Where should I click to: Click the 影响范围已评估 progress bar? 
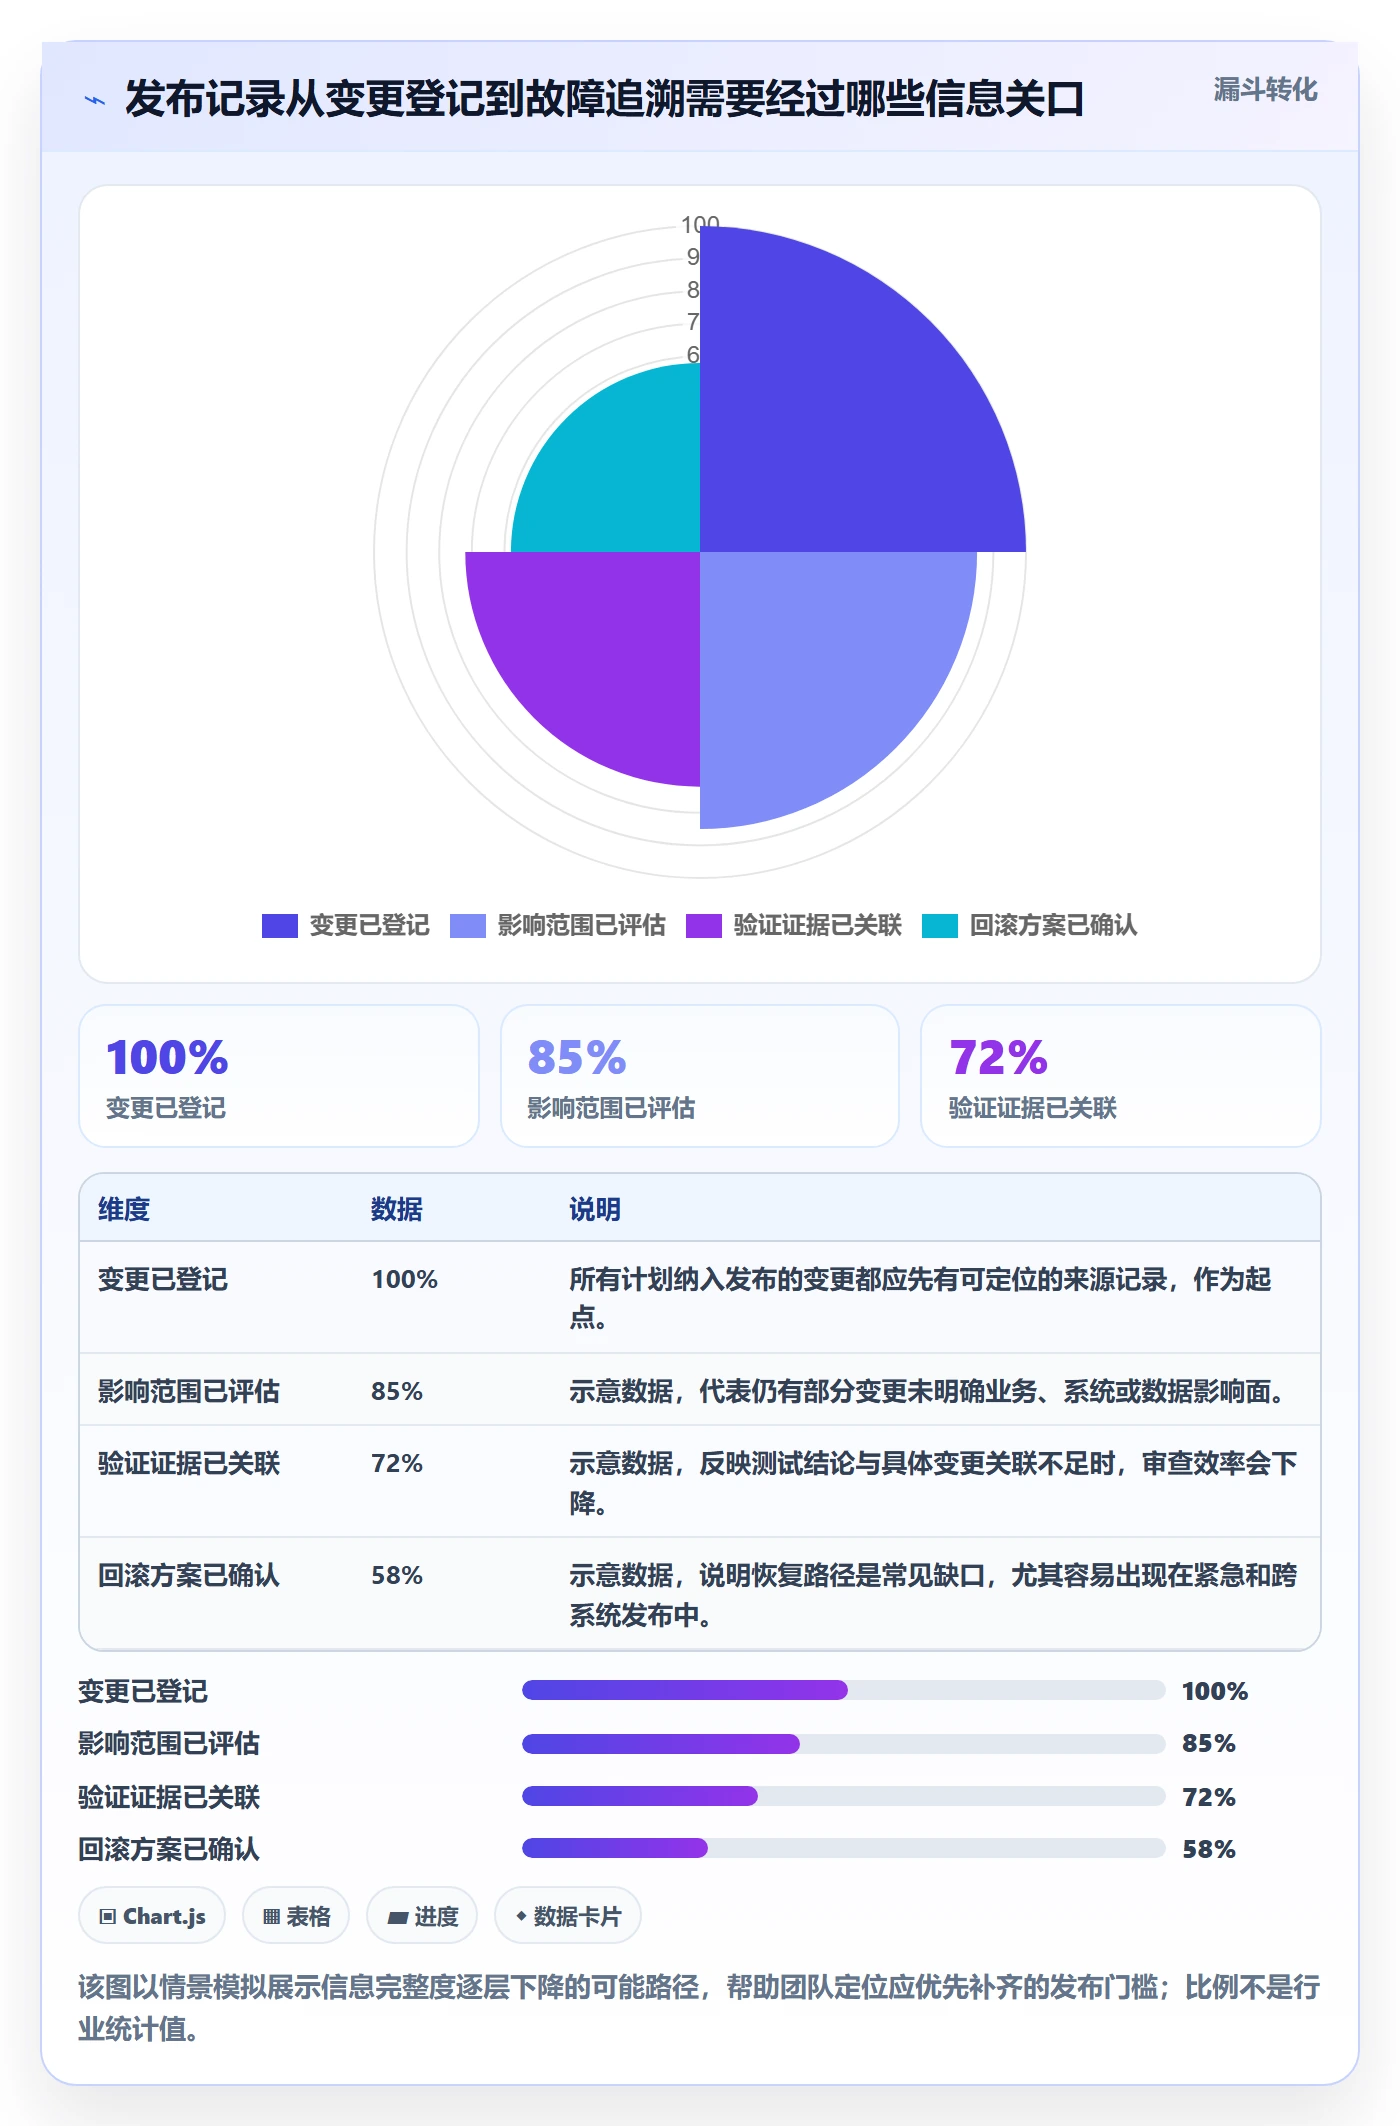click(844, 1744)
